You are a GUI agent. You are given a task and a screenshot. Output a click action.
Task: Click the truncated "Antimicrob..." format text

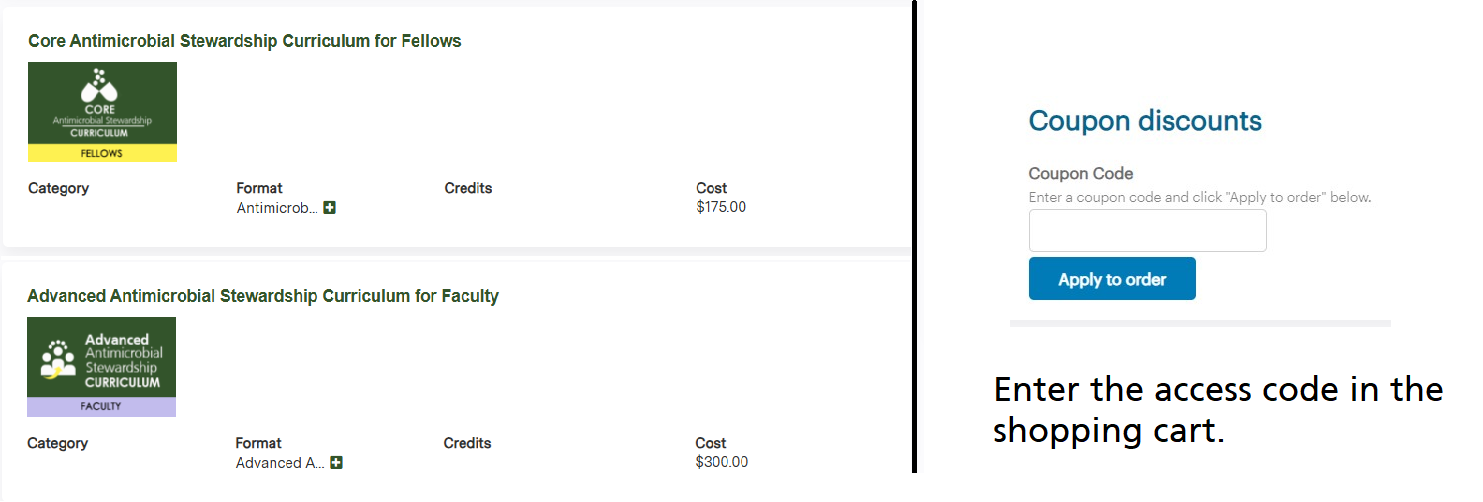(x=277, y=208)
